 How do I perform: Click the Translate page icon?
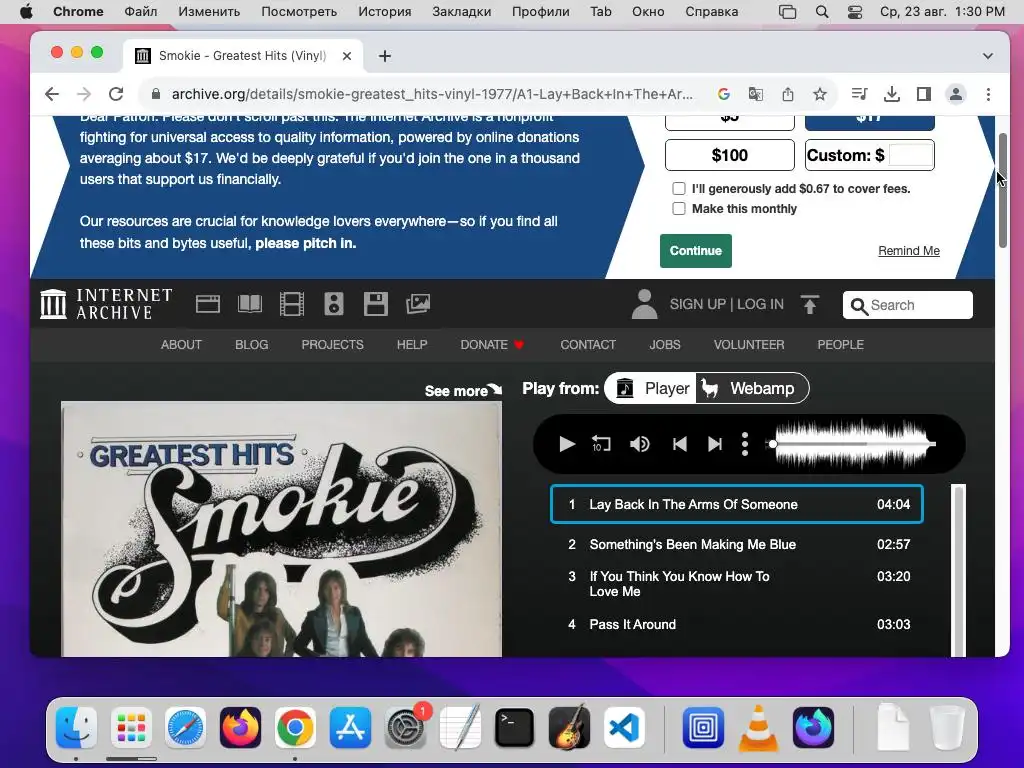coord(756,94)
